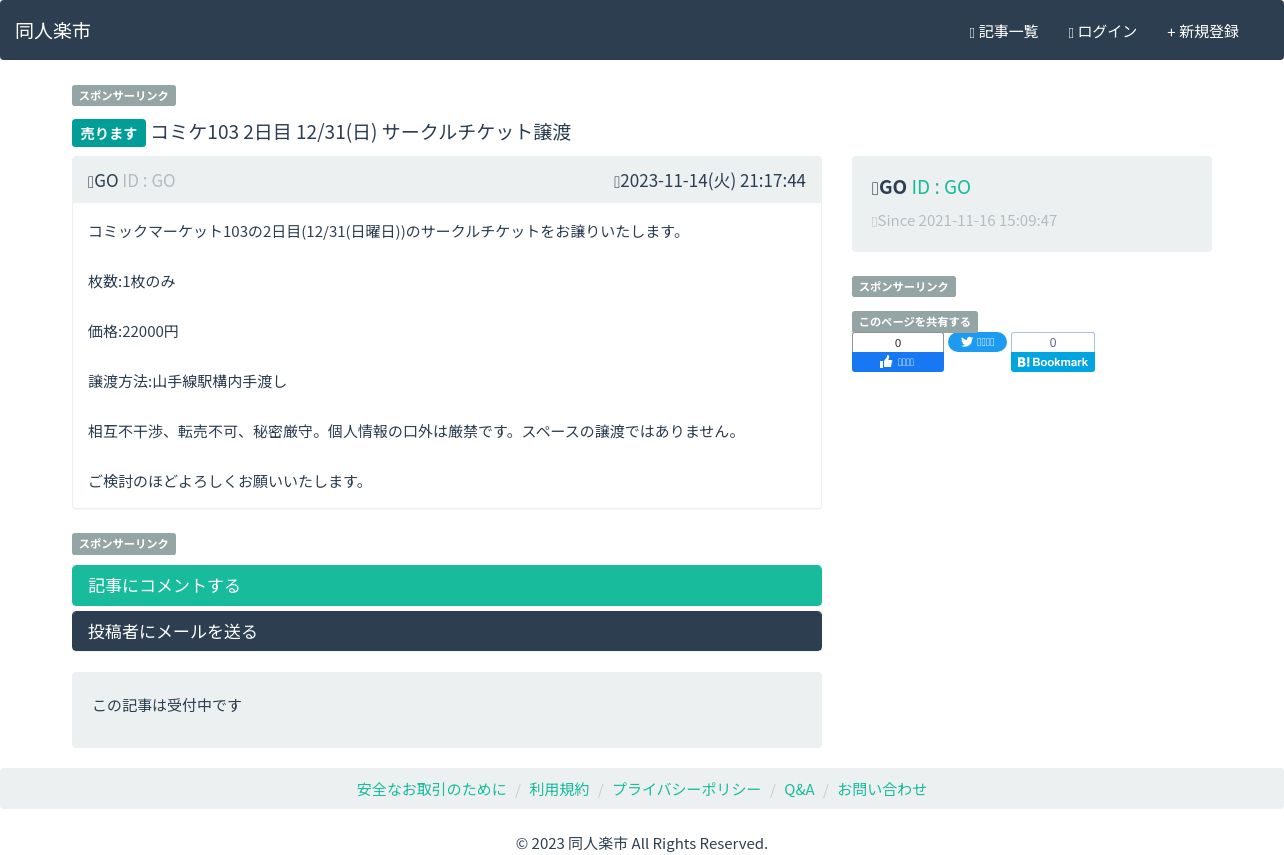Open the プライバシーポリシー footer link
The height and width of the screenshot is (855, 1284).
pos(686,789)
